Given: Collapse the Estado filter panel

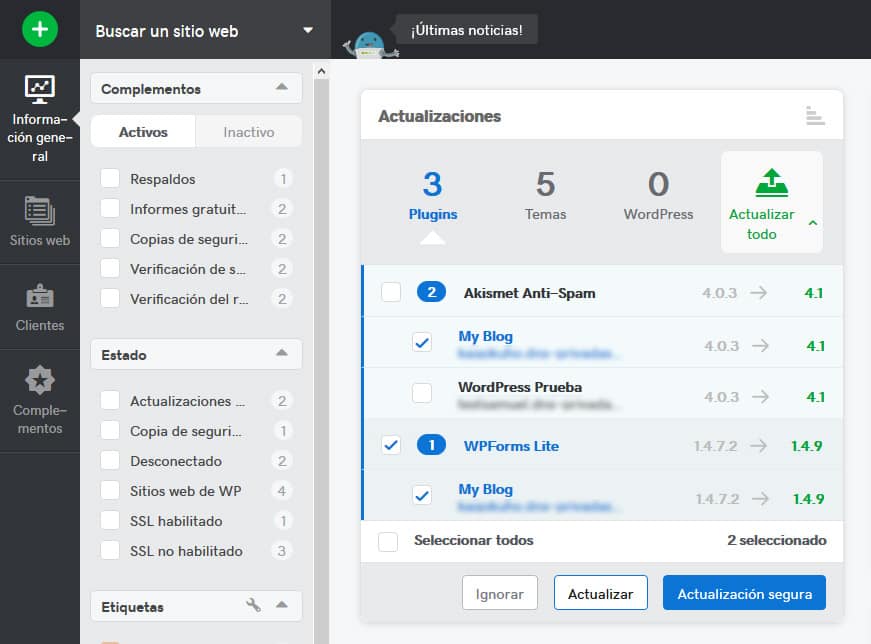Looking at the screenshot, I should tap(282, 353).
